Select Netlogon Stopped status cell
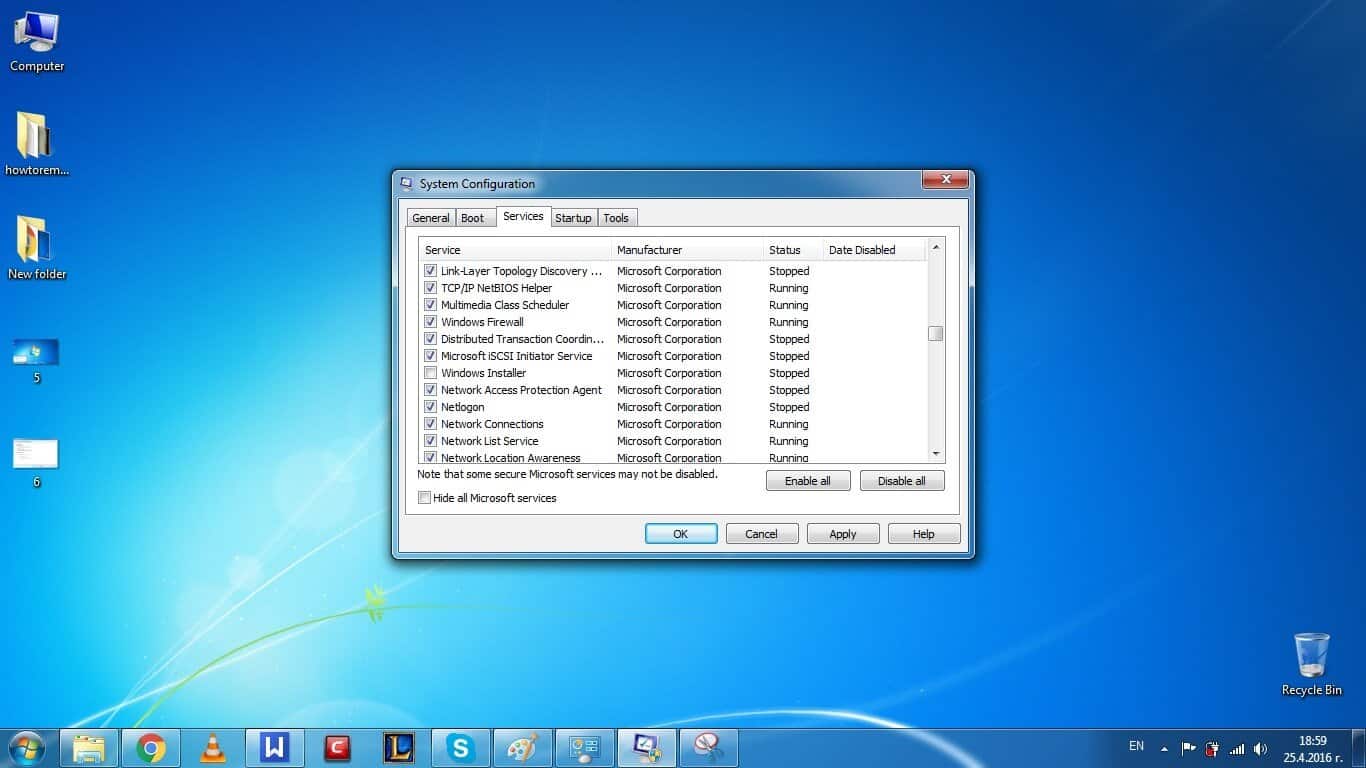The width and height of the screenshot is (1366, 768). click(789, 407)
